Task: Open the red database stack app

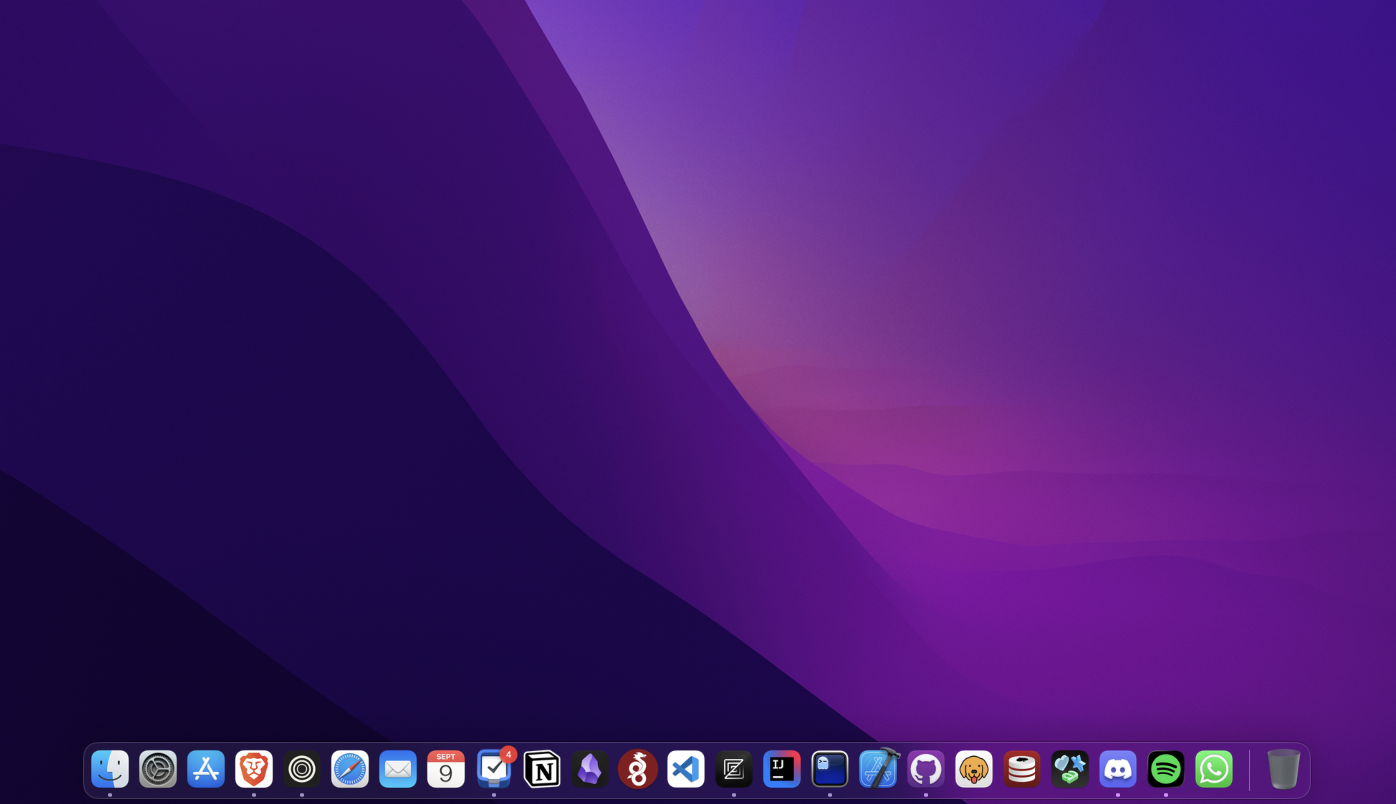Action: tap(1022, 769)
